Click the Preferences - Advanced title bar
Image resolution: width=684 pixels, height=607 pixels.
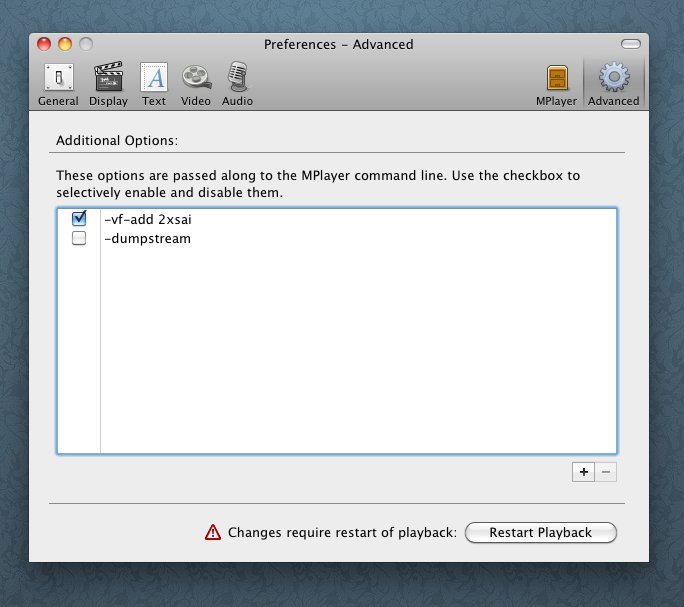(x=338, y=44)
